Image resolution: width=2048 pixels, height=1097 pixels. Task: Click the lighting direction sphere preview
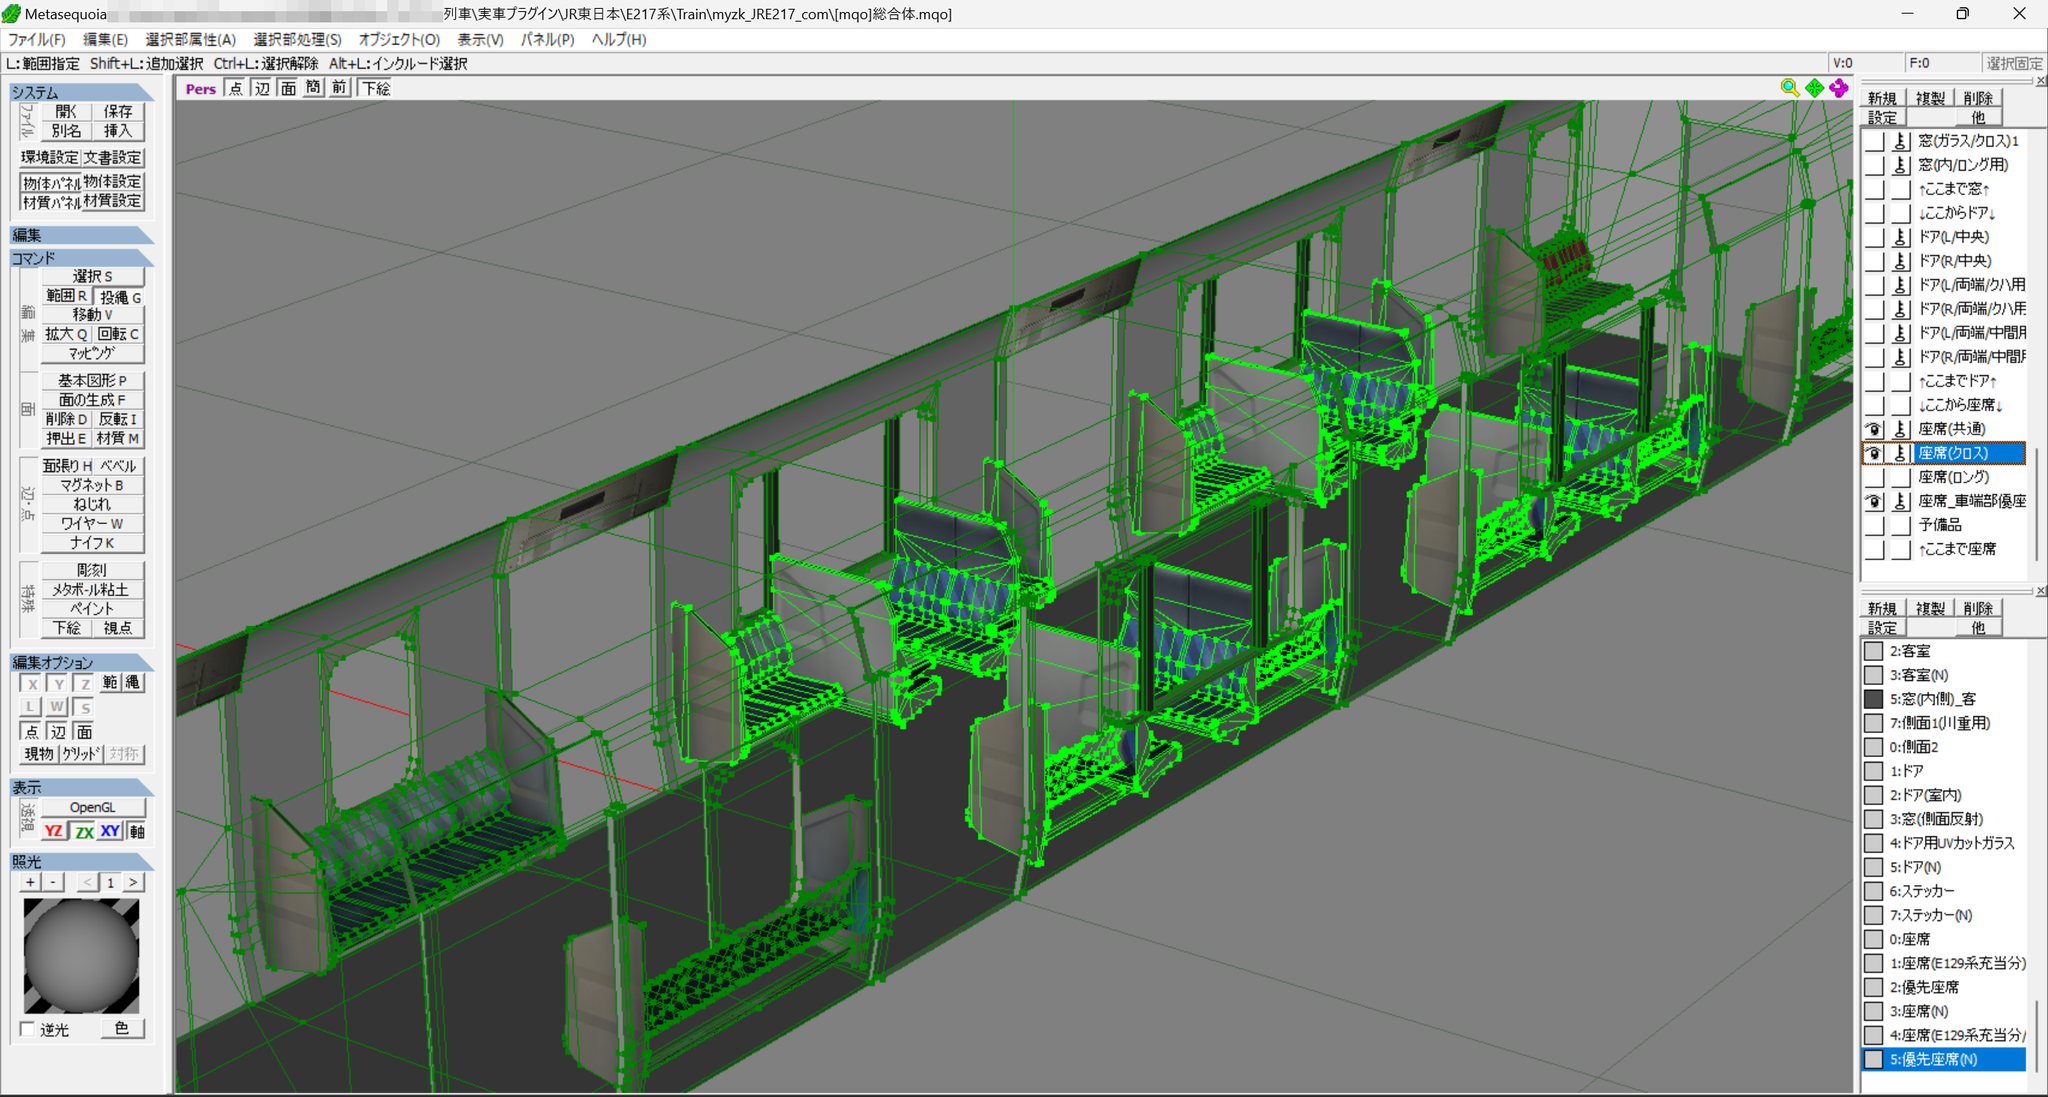pos(81,955)
